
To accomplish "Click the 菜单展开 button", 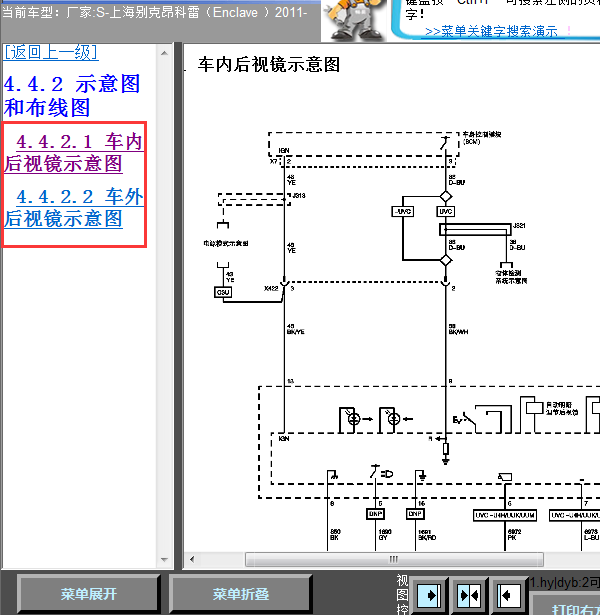I will 89,594.
